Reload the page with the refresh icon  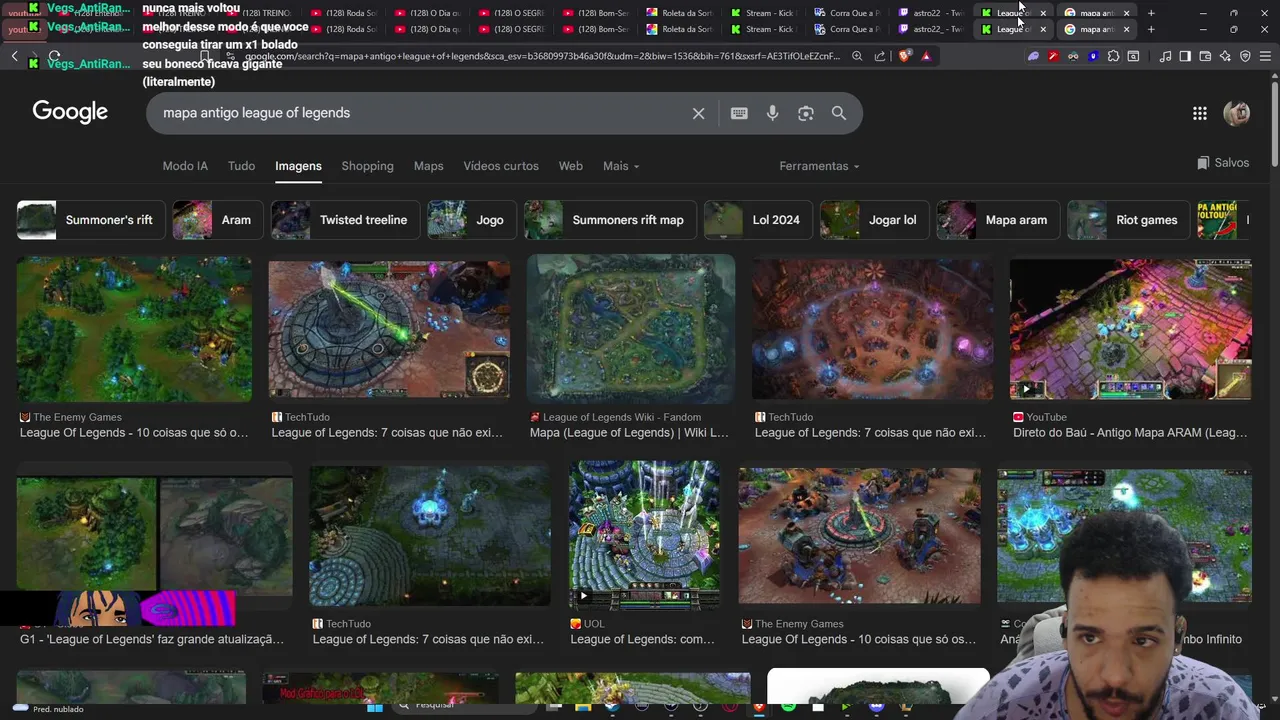pos(54,56)
